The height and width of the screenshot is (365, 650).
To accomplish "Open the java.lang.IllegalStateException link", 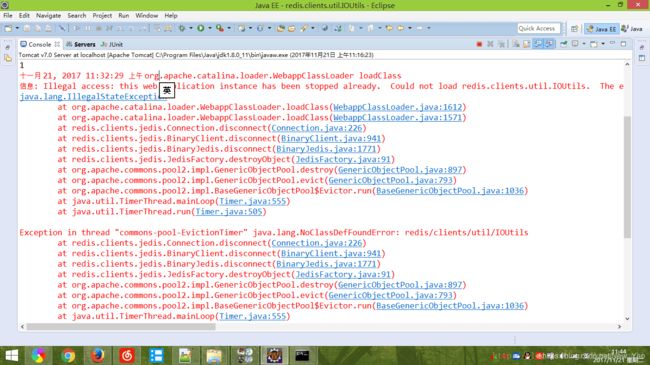I will click(x=93, y=97).
